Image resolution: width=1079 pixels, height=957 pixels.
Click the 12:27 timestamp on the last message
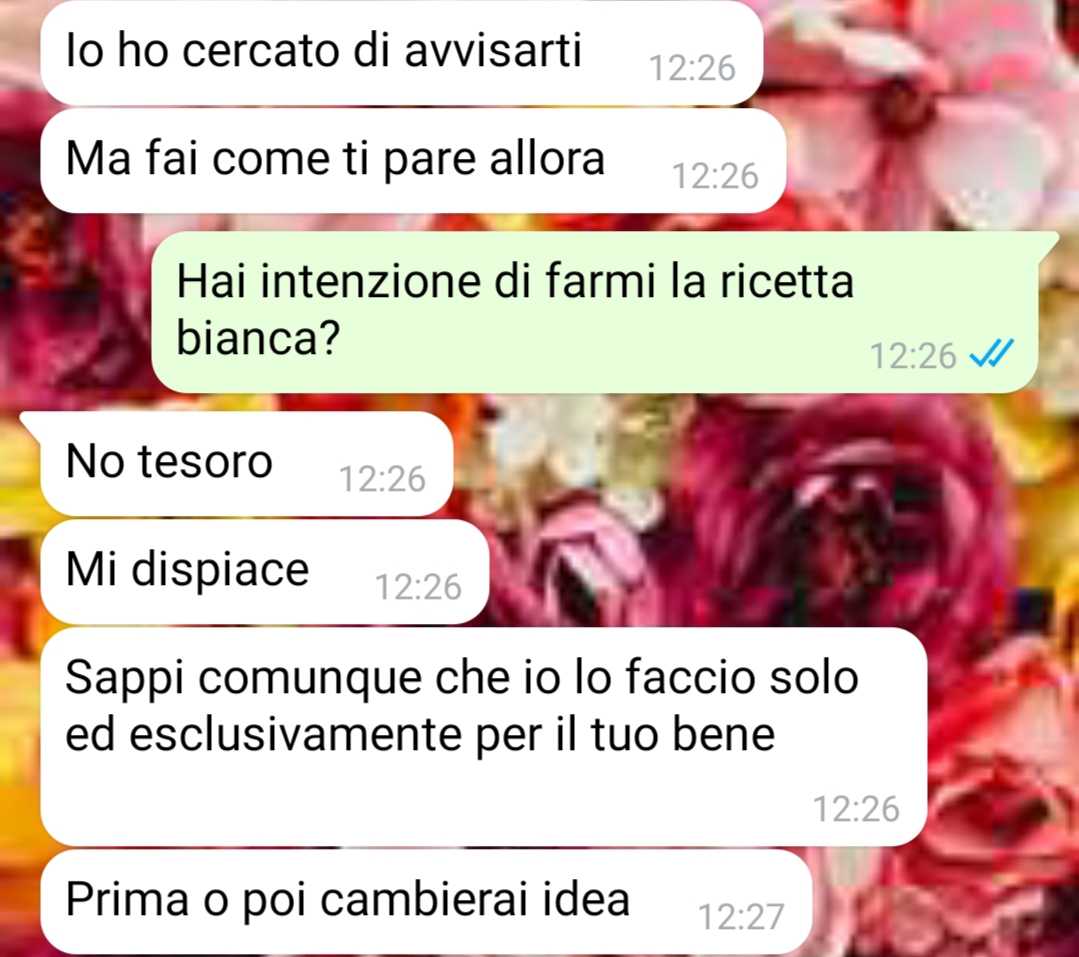point(741,917)
